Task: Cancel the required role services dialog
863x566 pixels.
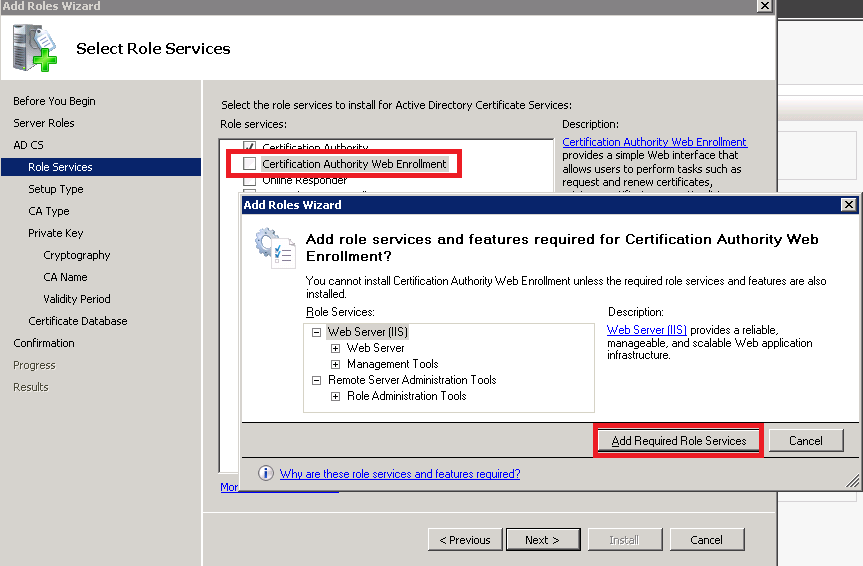Action: click(805, 441)
